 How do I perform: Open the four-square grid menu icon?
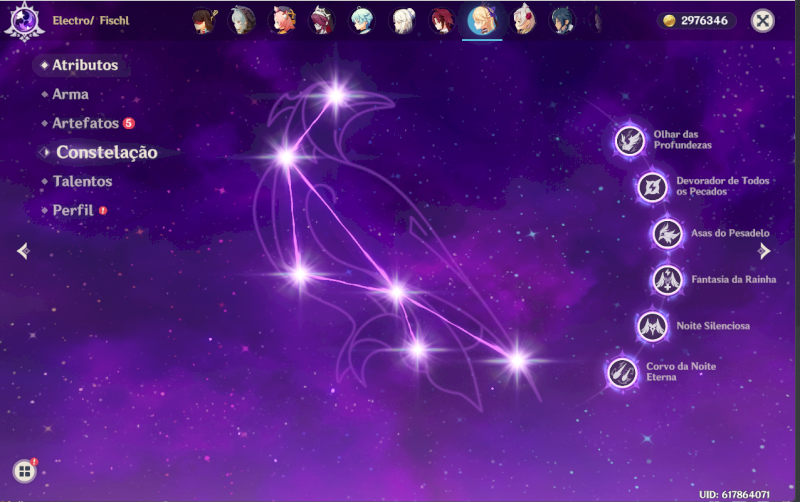[24, 471]
